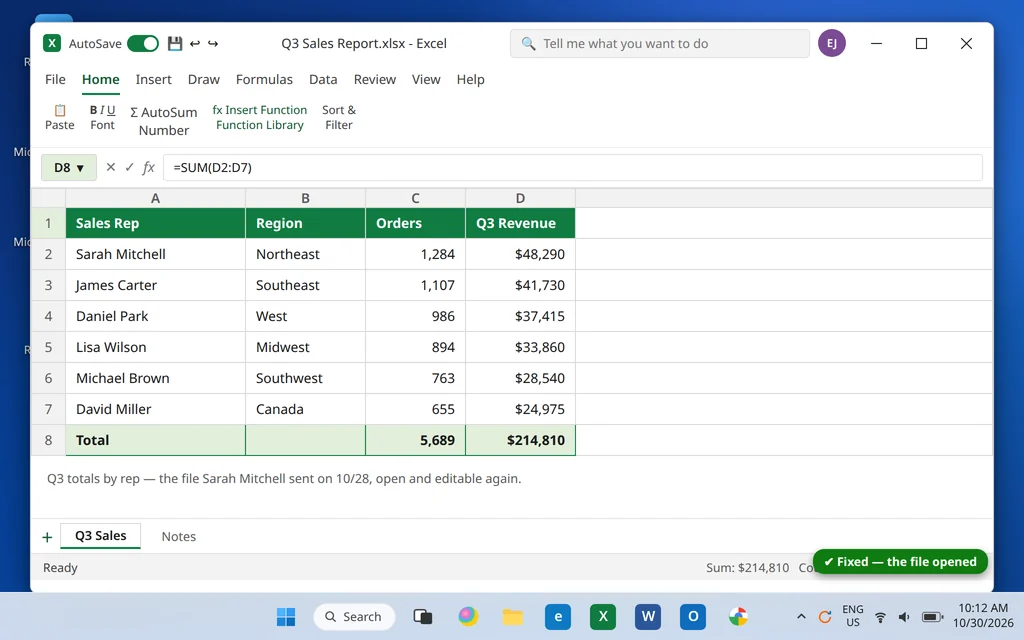Open Outlook from the taskbar
This screenshot has height=640, width=1024.
click(693, 616)
